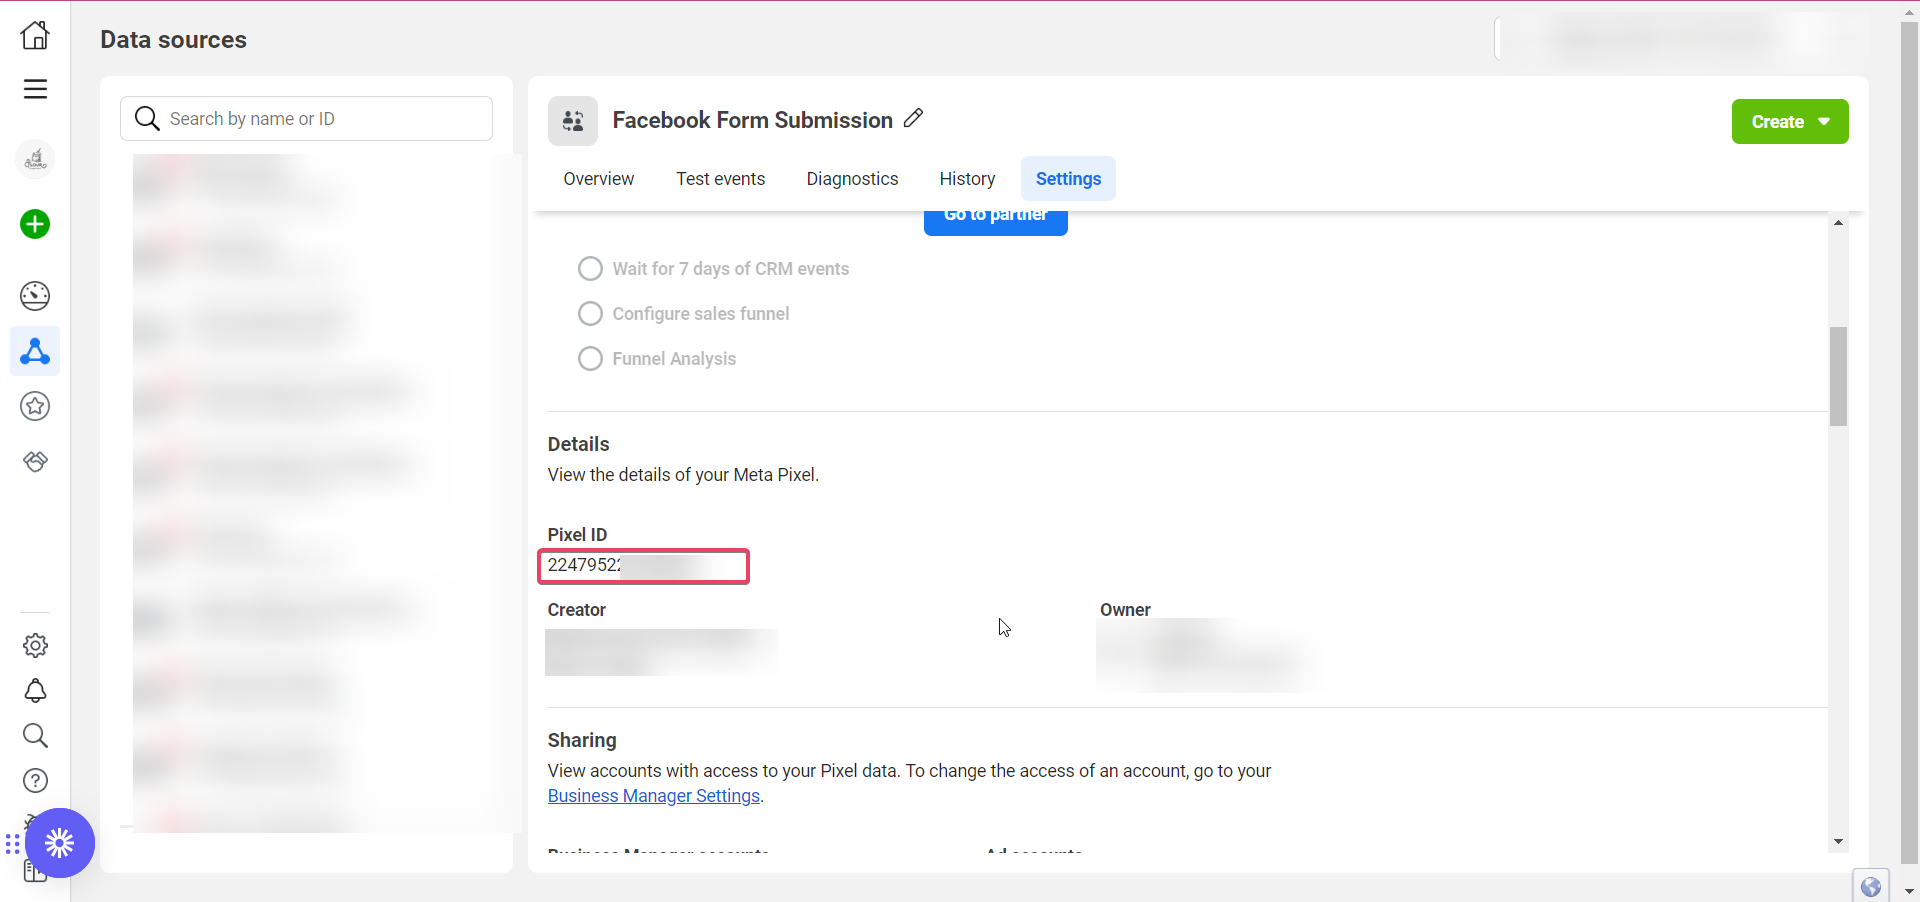1920x902 pixels.
Task: Open the notifications bell icon
Action: pos(35,691)
